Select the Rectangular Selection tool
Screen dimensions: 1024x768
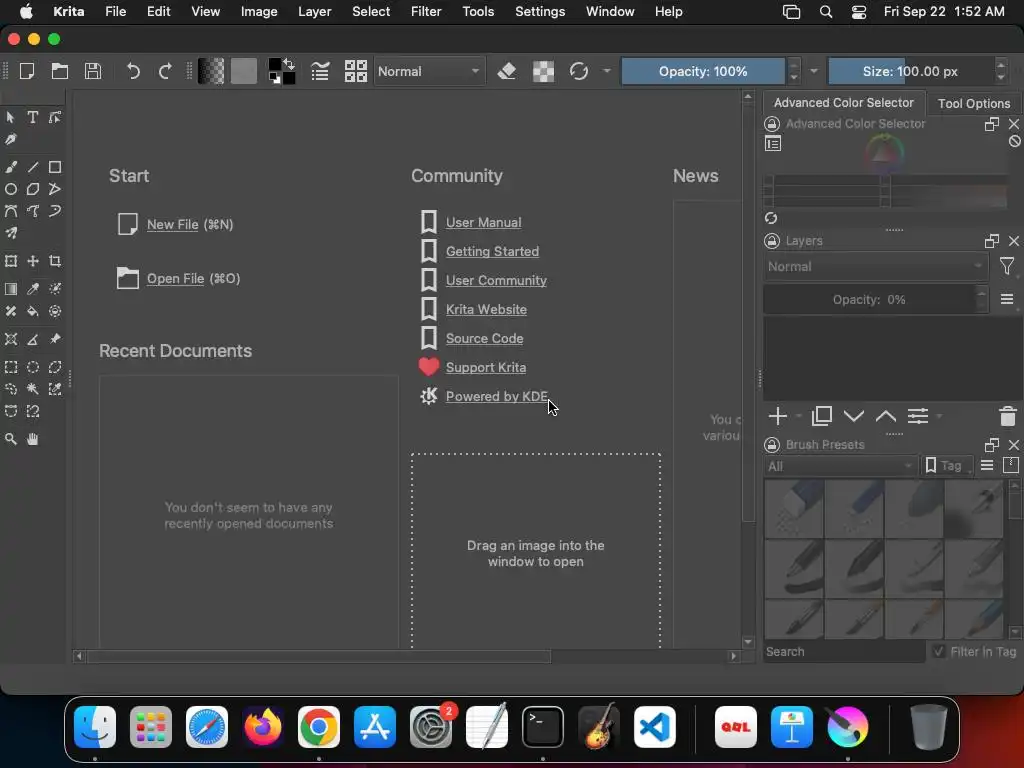(11, 367)
